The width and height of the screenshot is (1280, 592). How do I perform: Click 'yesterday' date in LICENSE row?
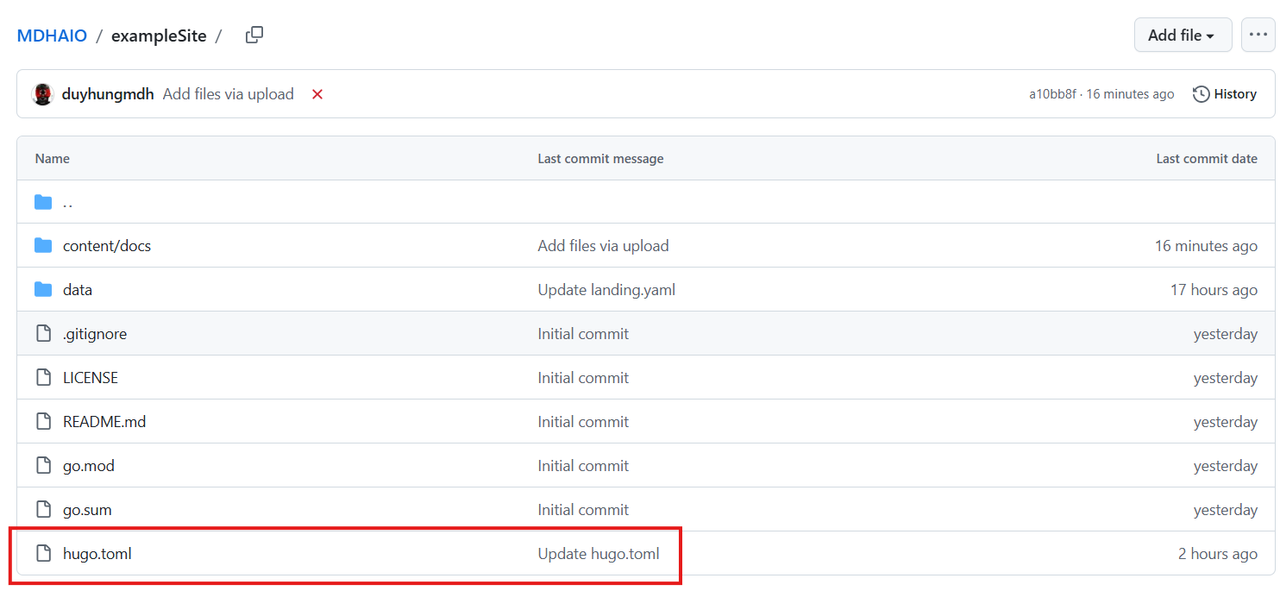[1225, 378]
